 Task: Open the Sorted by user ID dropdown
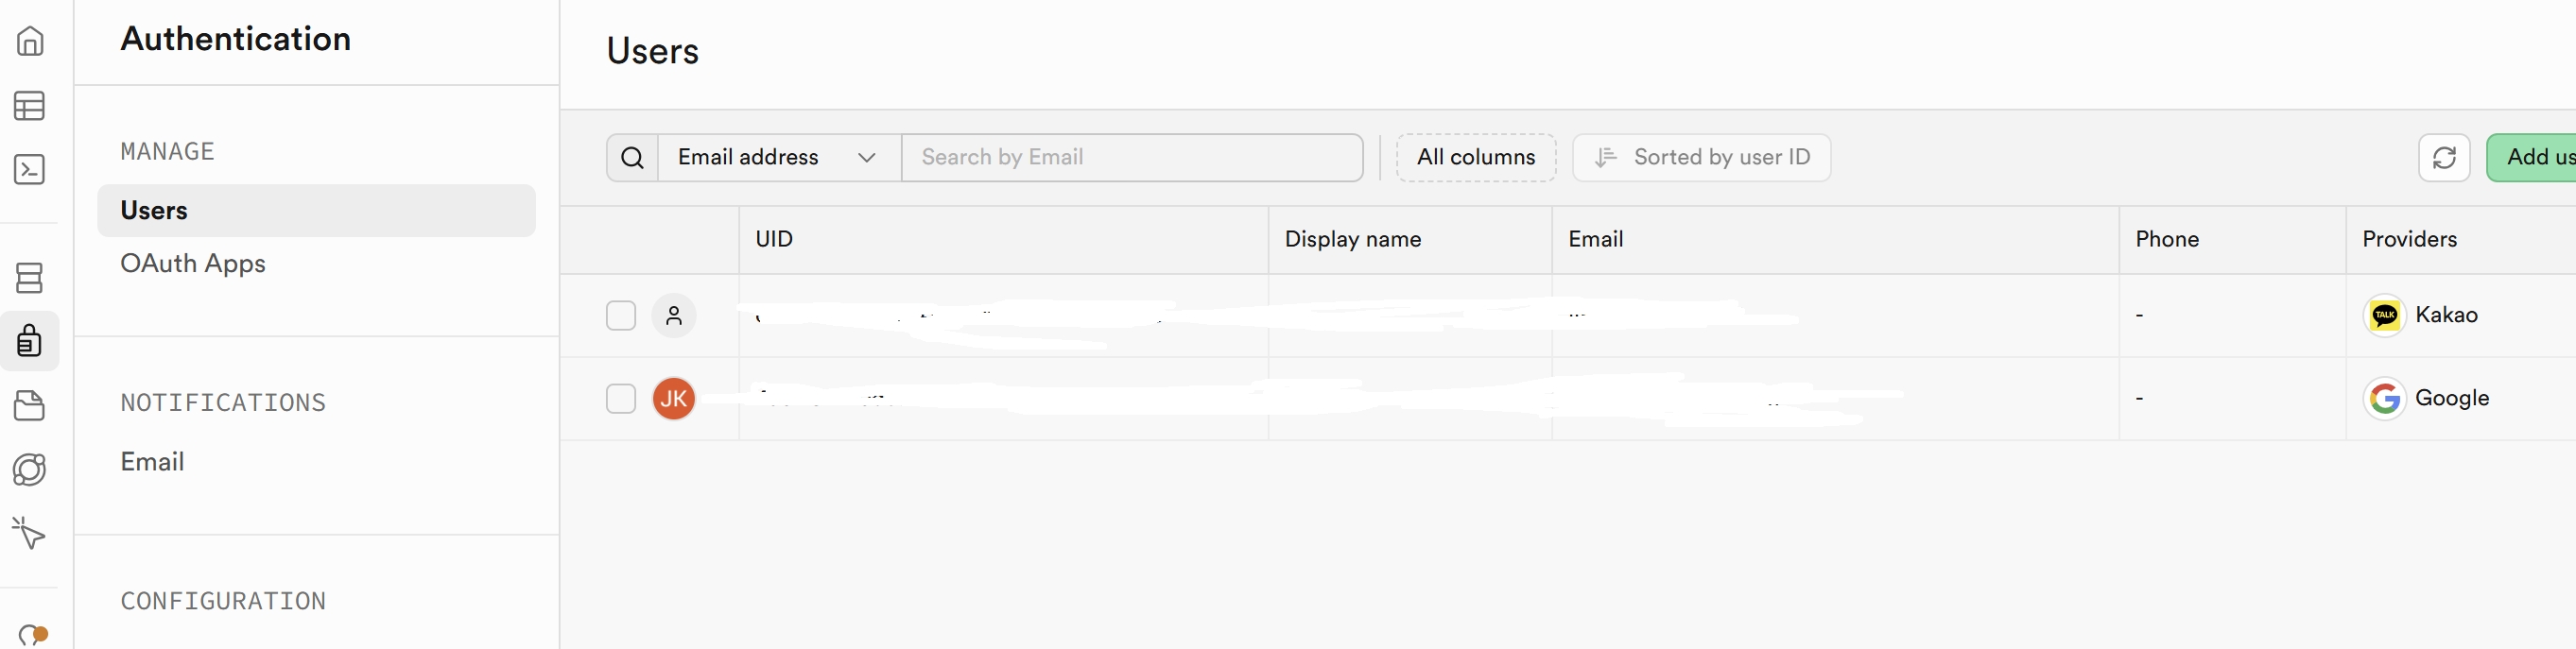pyautogui.click(x=1701, y=158)
